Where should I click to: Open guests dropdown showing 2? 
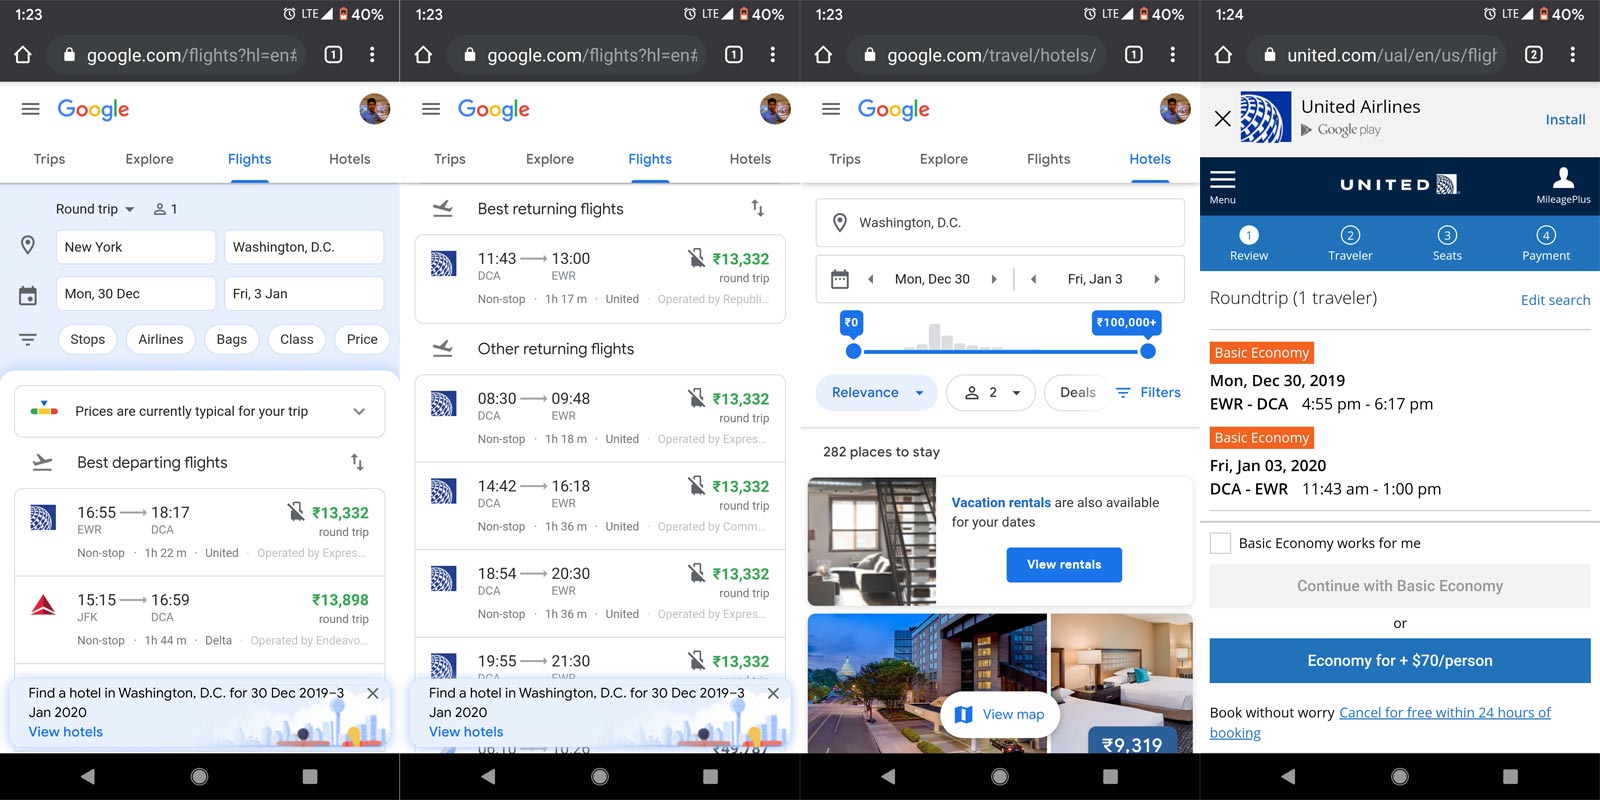pos(992,392)
